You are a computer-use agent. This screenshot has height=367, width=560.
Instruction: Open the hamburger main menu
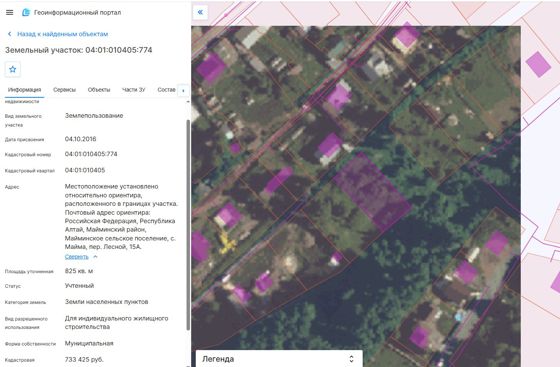click(10, 12)
